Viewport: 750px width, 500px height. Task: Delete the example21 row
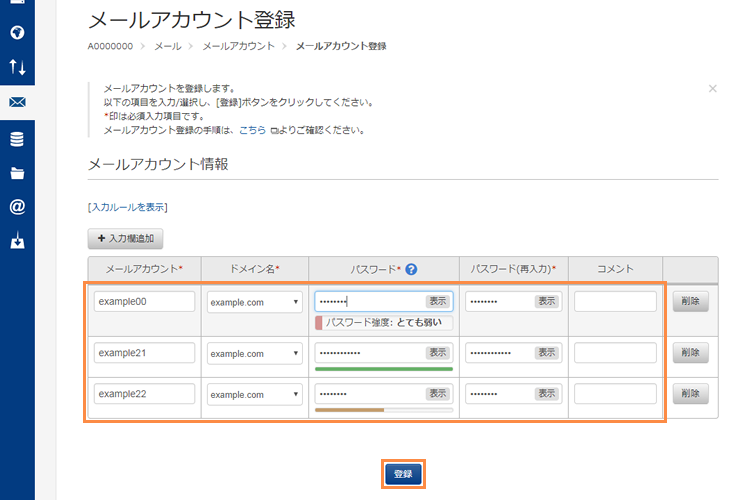[690, 353]
